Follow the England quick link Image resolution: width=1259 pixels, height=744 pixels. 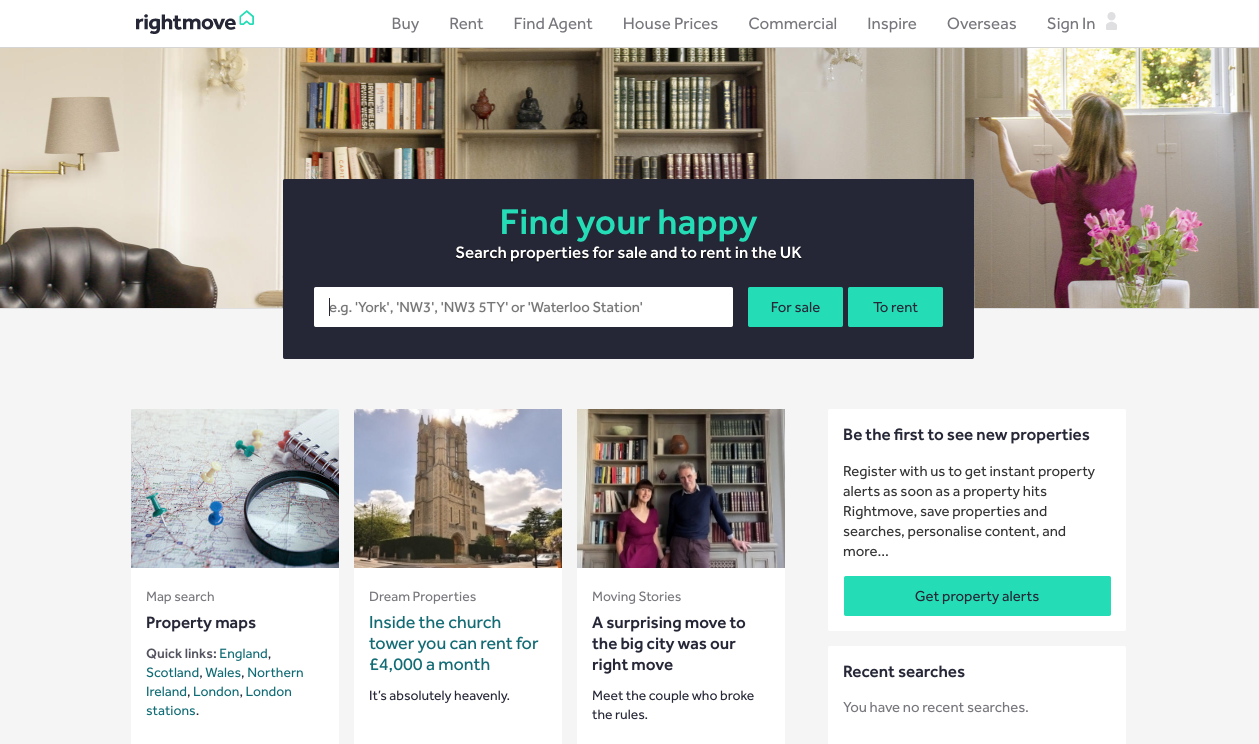point(243,654)
